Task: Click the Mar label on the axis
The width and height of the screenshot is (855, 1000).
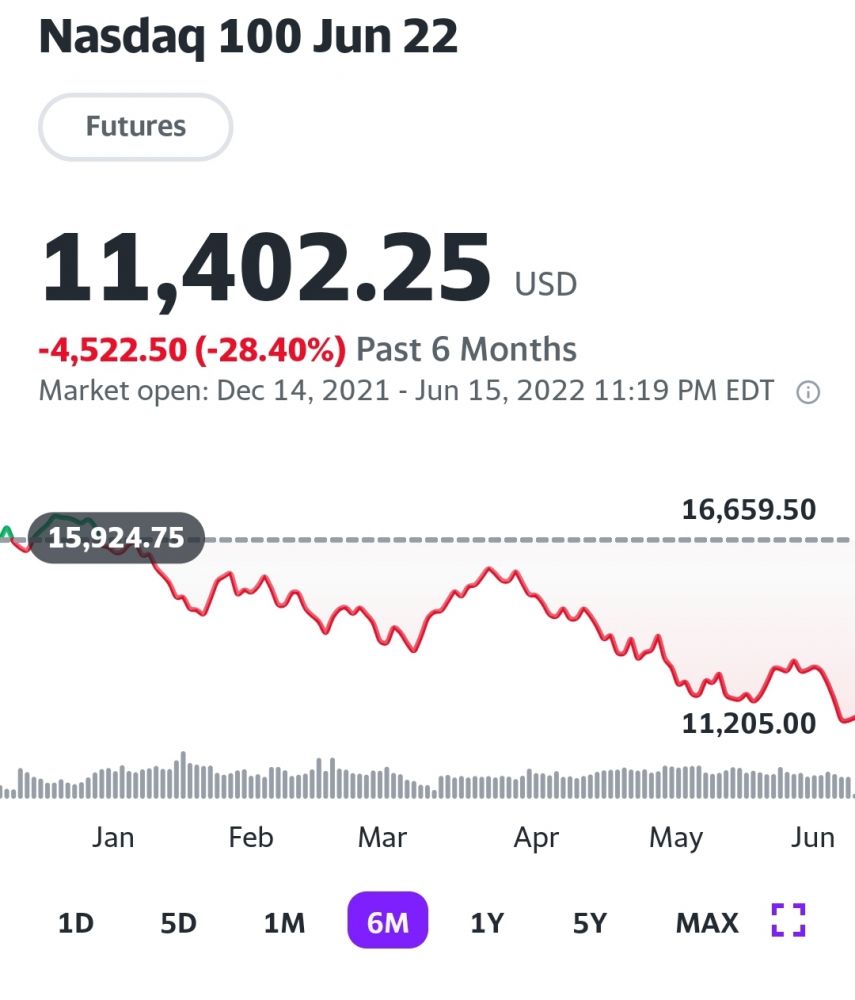Action: (x=382, y=837)
